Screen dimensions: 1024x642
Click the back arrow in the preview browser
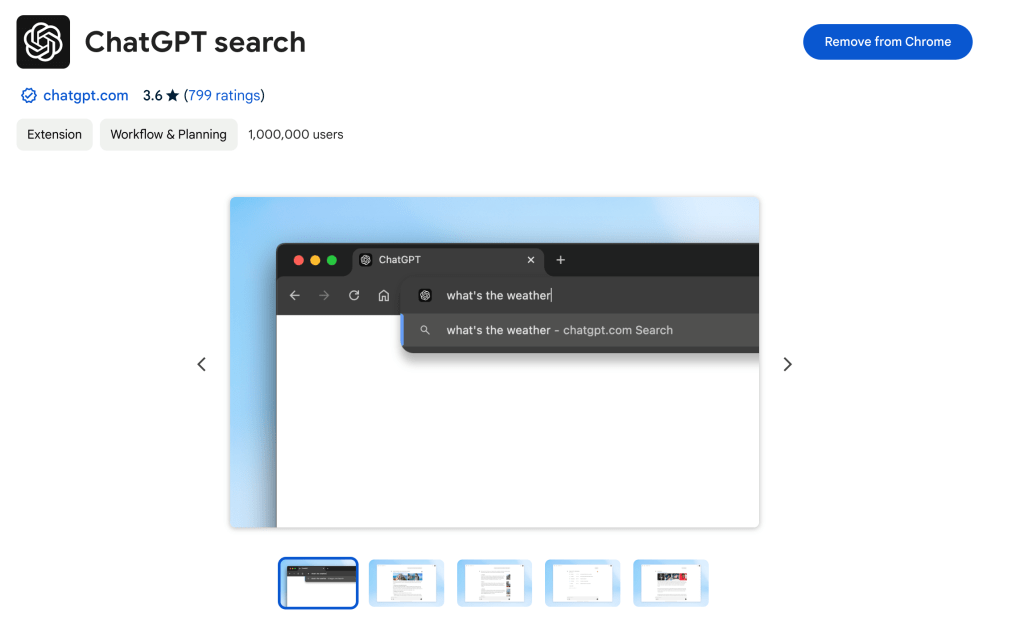(x=295, y=295)
